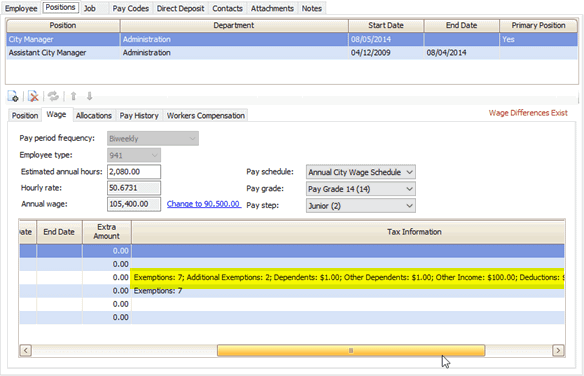Click the 04/12/2009 start date cell
584x376 pixels.
pos(386,52)
